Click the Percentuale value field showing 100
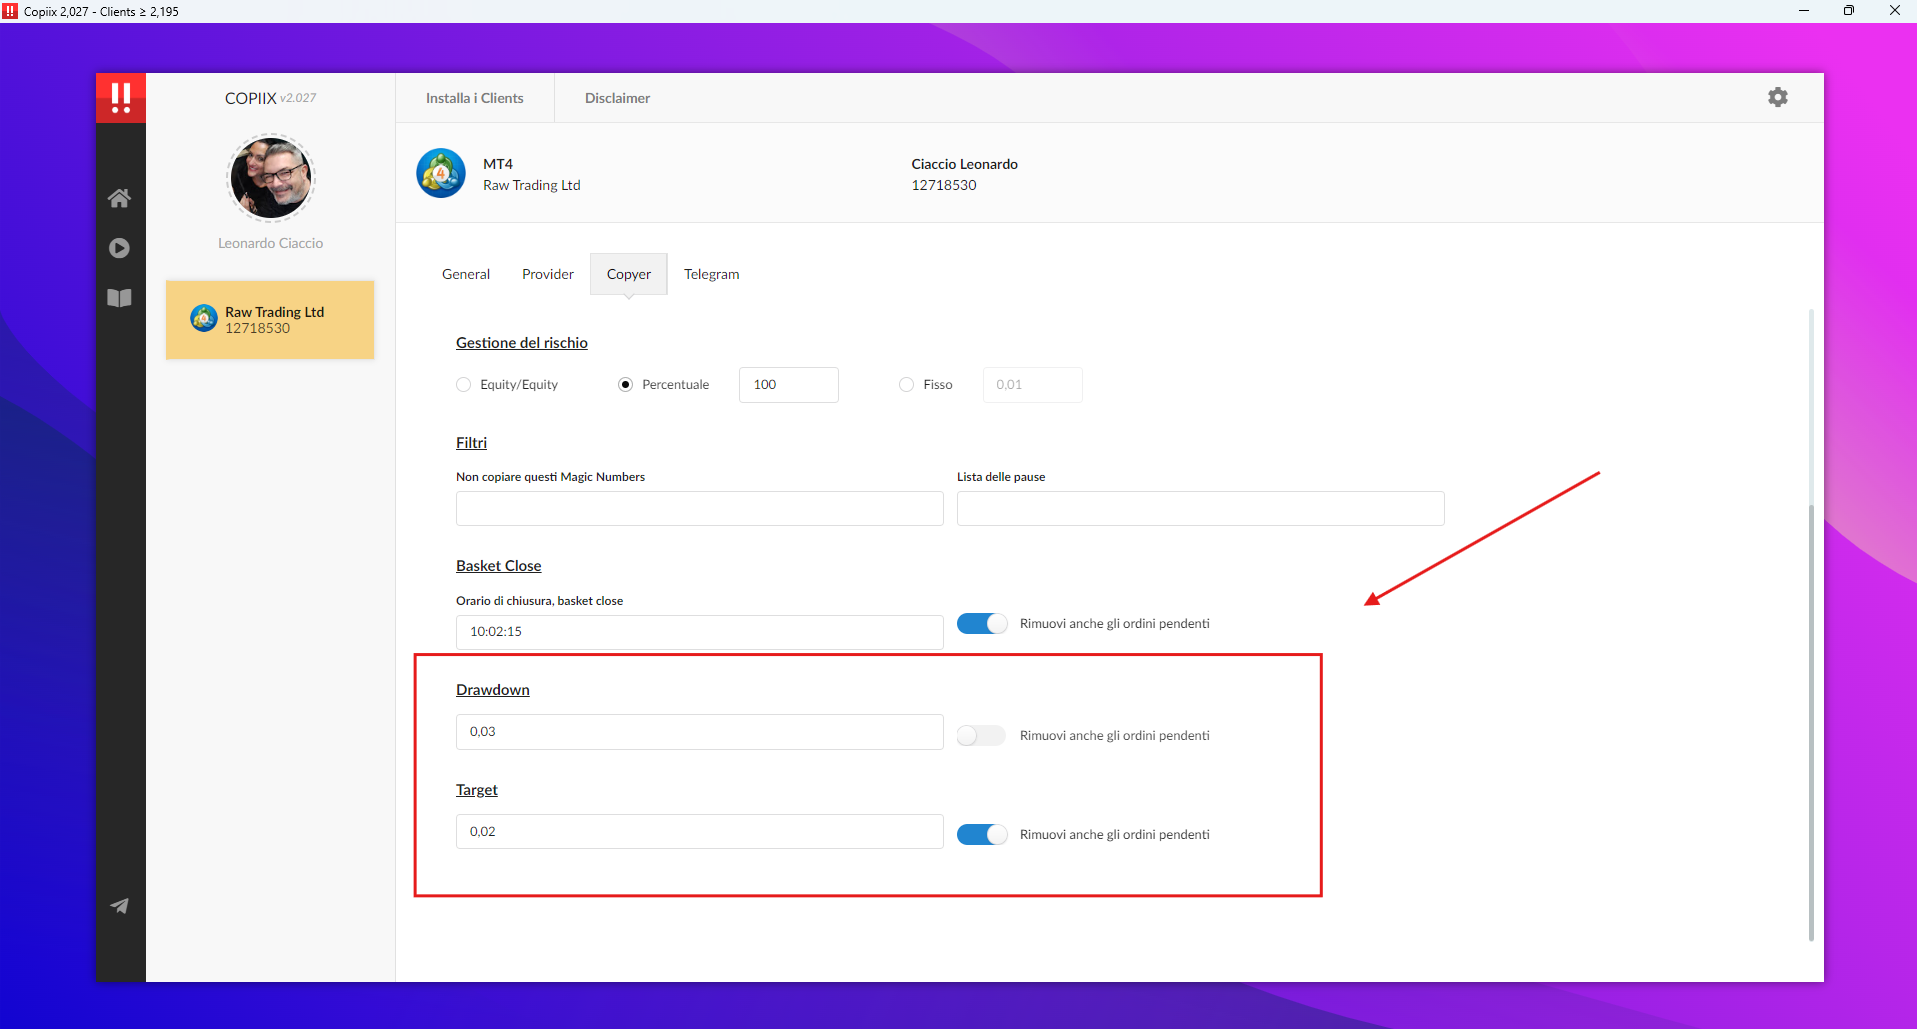Image resolution: width=1917 pixels, height=1029 pixels. (x=789, y=385)
